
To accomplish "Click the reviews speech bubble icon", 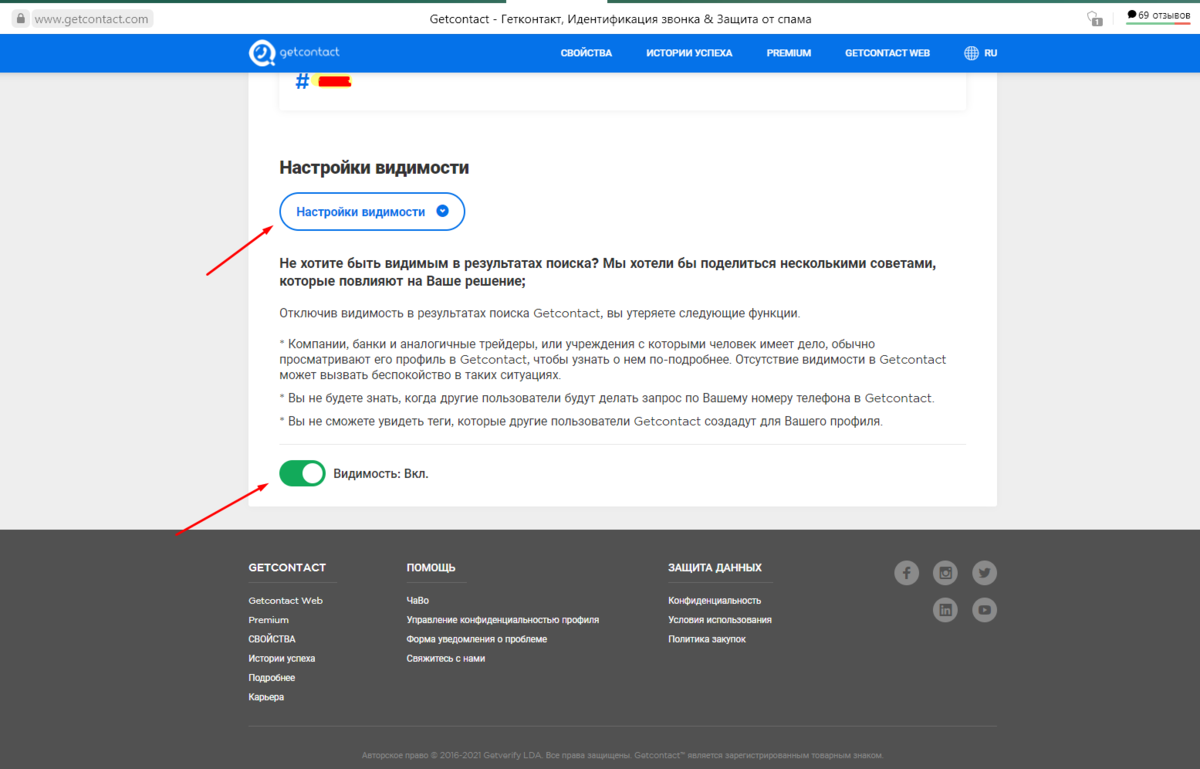I will 1131,15.
